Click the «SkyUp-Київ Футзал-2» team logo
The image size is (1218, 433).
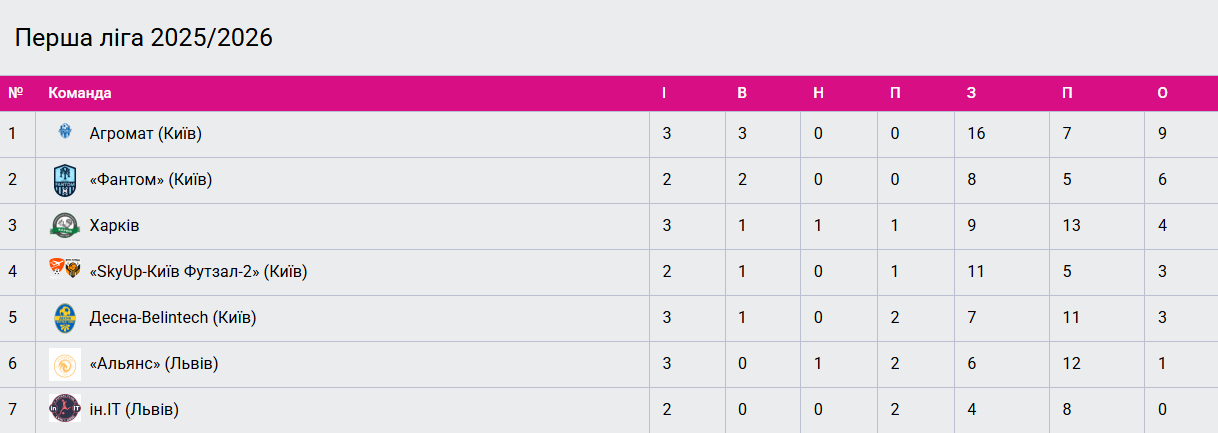[x=65, y=269]
